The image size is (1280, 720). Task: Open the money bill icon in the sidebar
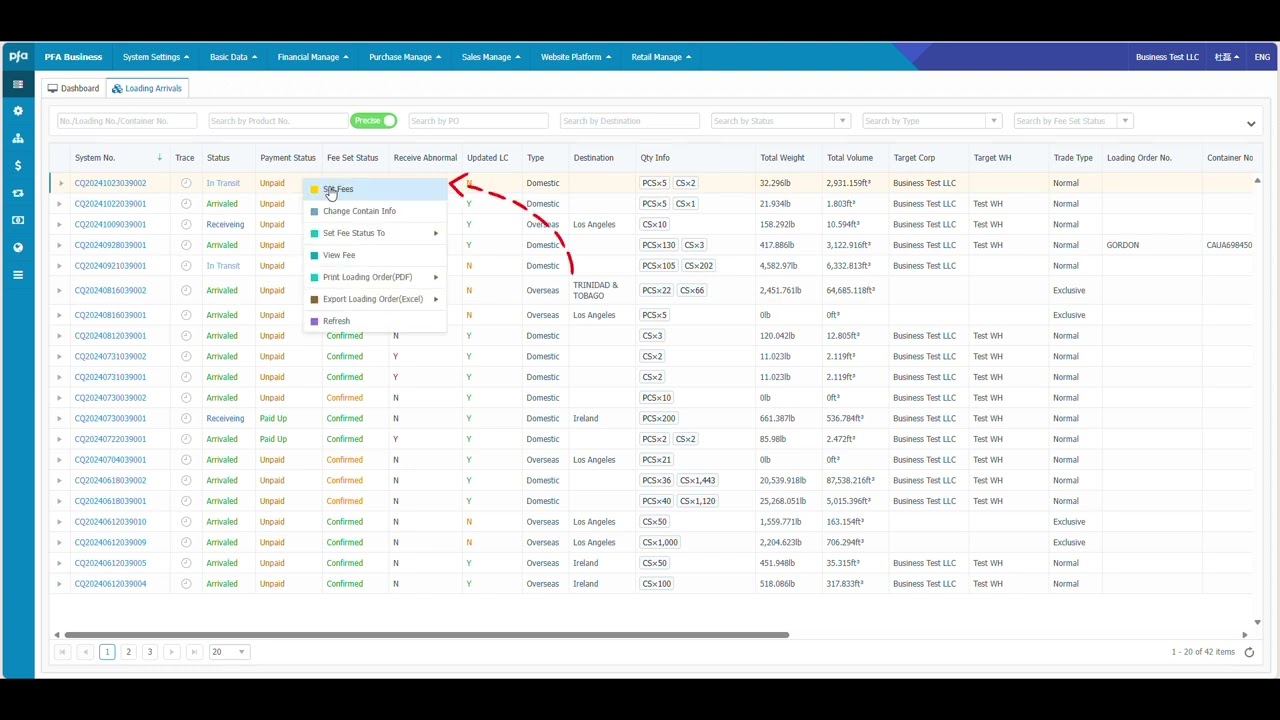pyautogui.click(x=18, y=220)
